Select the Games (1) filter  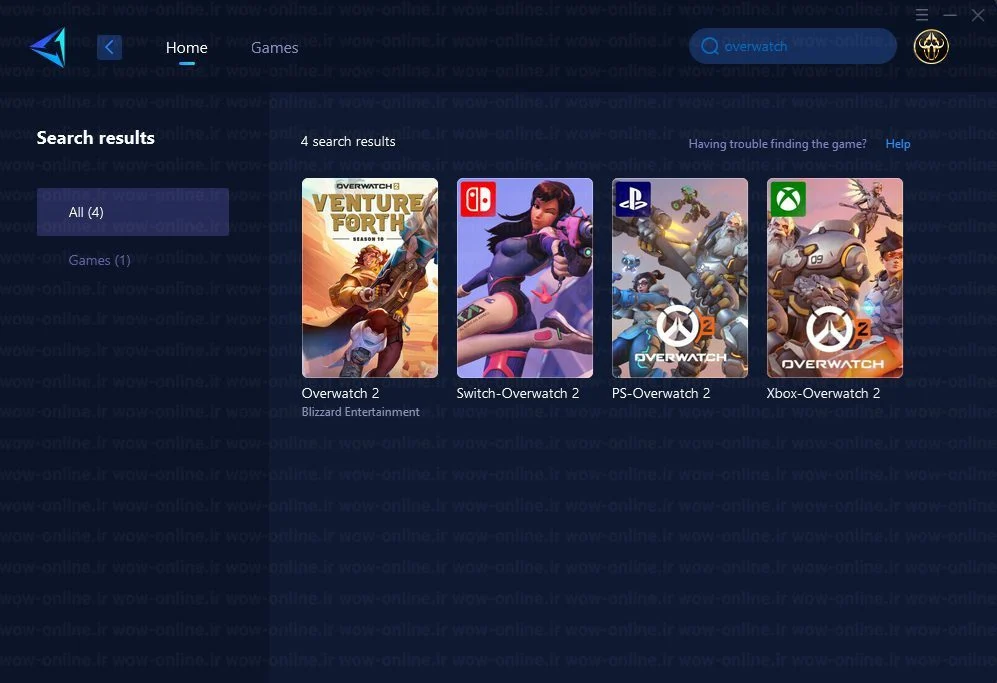(99, 260)
